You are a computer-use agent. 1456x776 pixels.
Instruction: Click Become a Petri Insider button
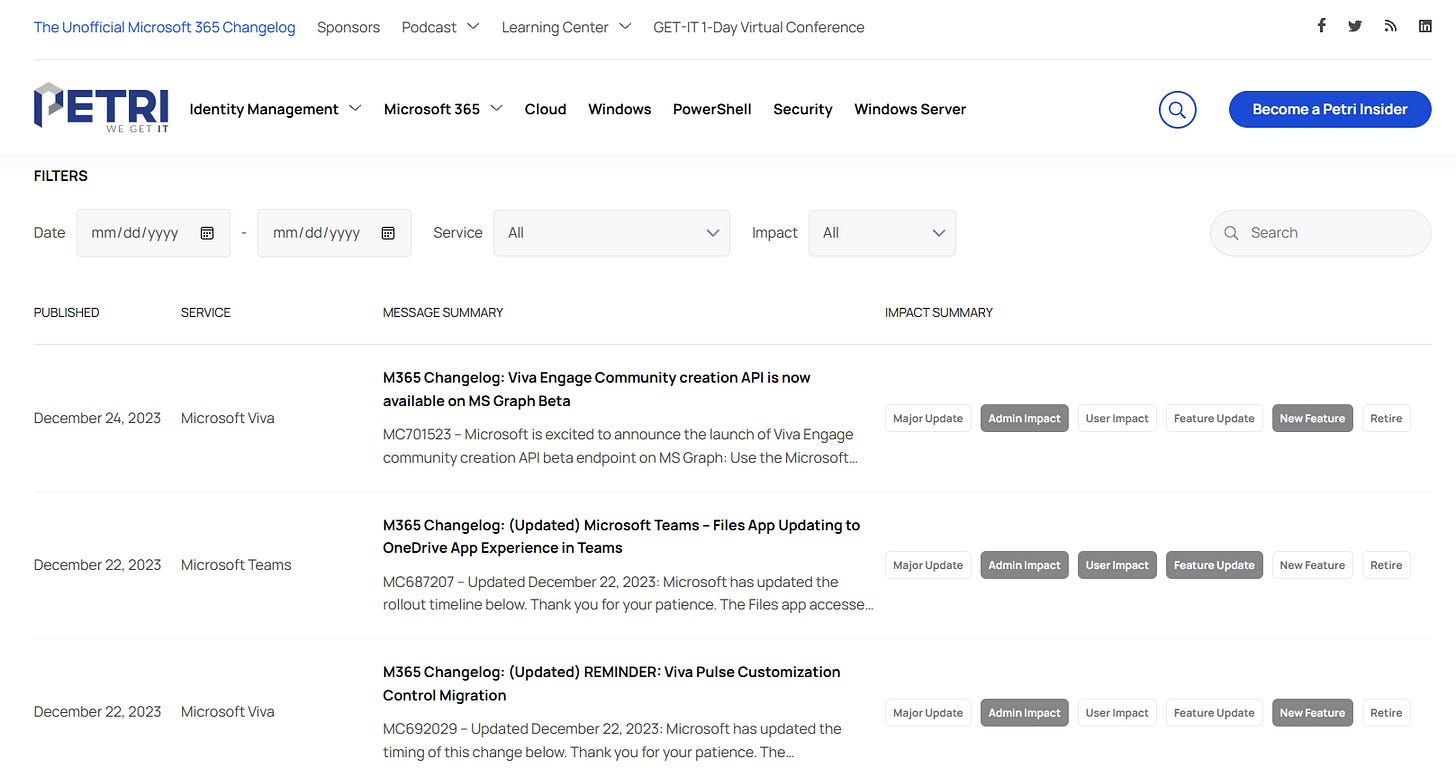(x=1330, y=109)
